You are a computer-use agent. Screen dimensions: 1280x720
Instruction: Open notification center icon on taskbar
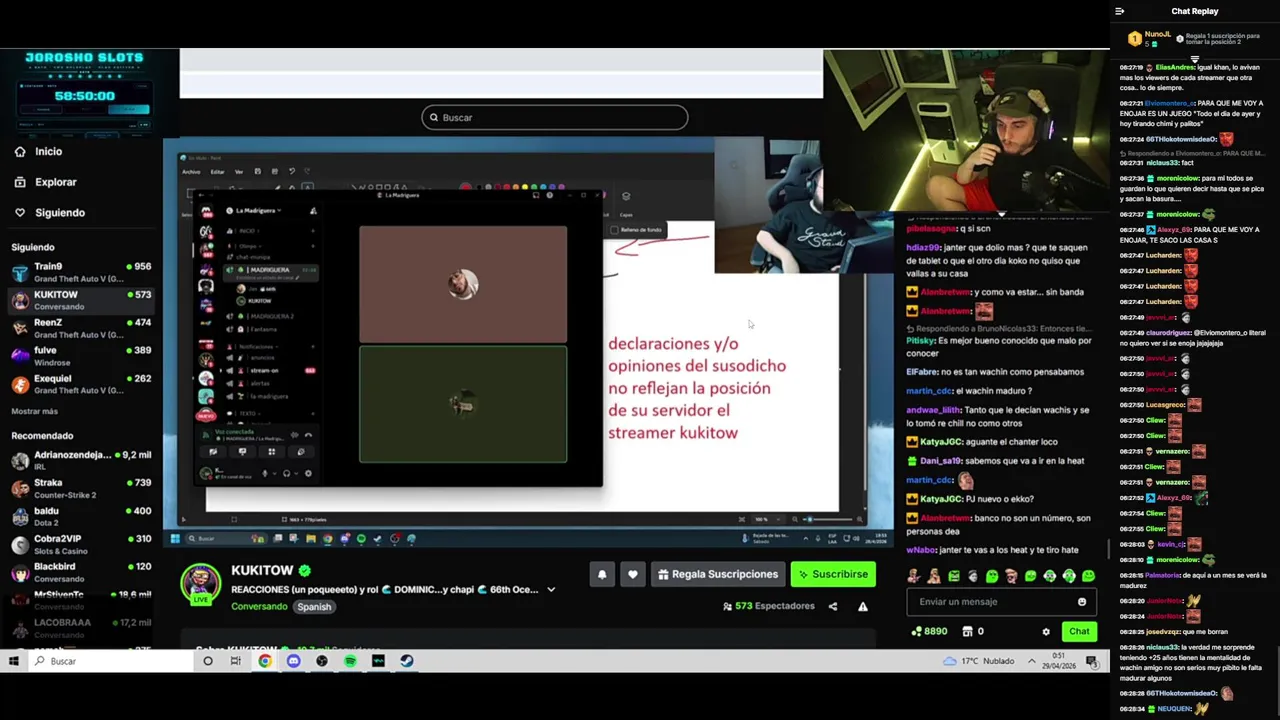[1092, 661]
